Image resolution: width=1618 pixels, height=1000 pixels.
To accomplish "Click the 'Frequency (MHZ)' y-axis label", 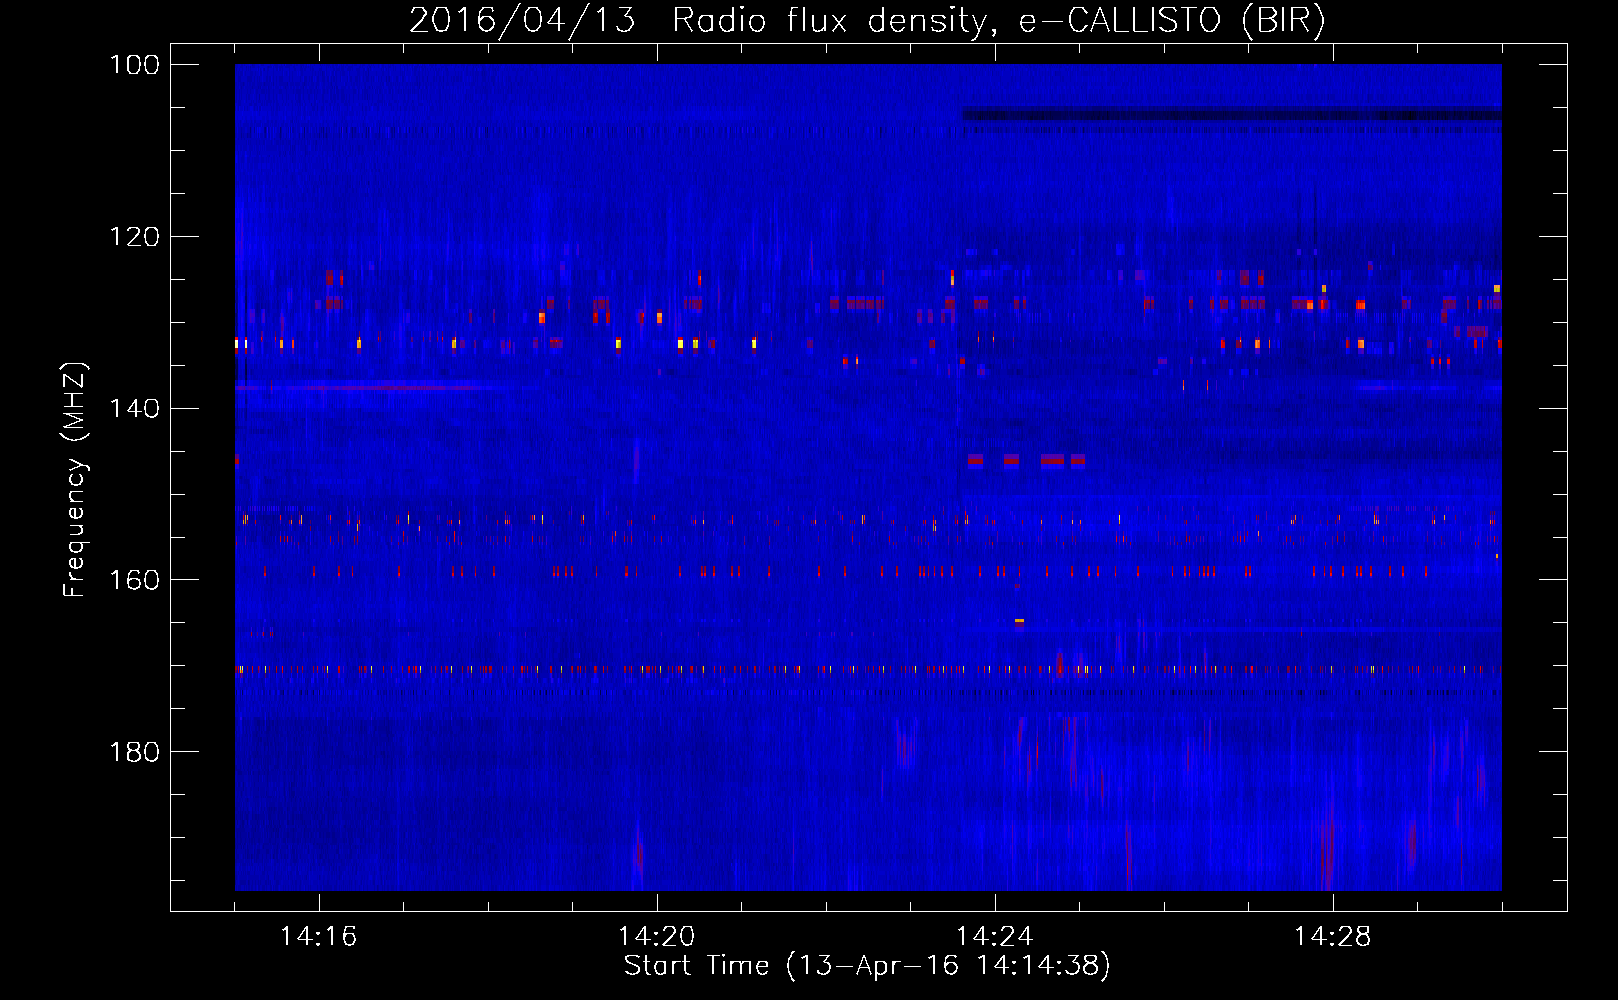I will tap(75, 480).
